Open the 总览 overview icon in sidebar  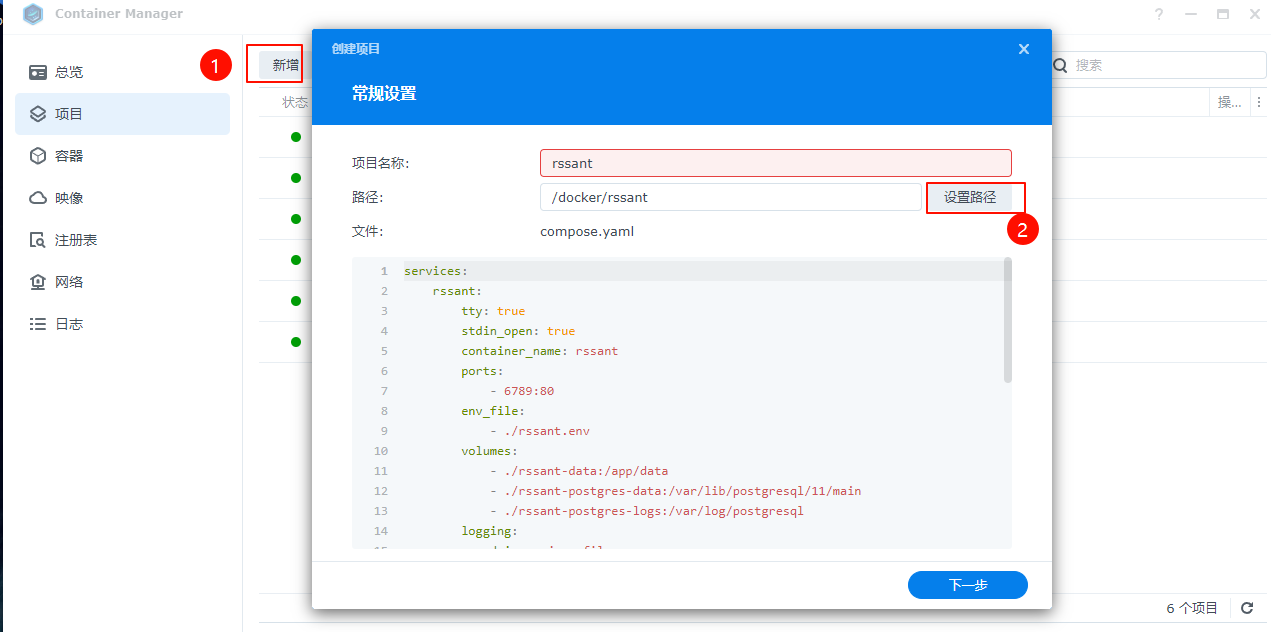click(x=38, y=72)
